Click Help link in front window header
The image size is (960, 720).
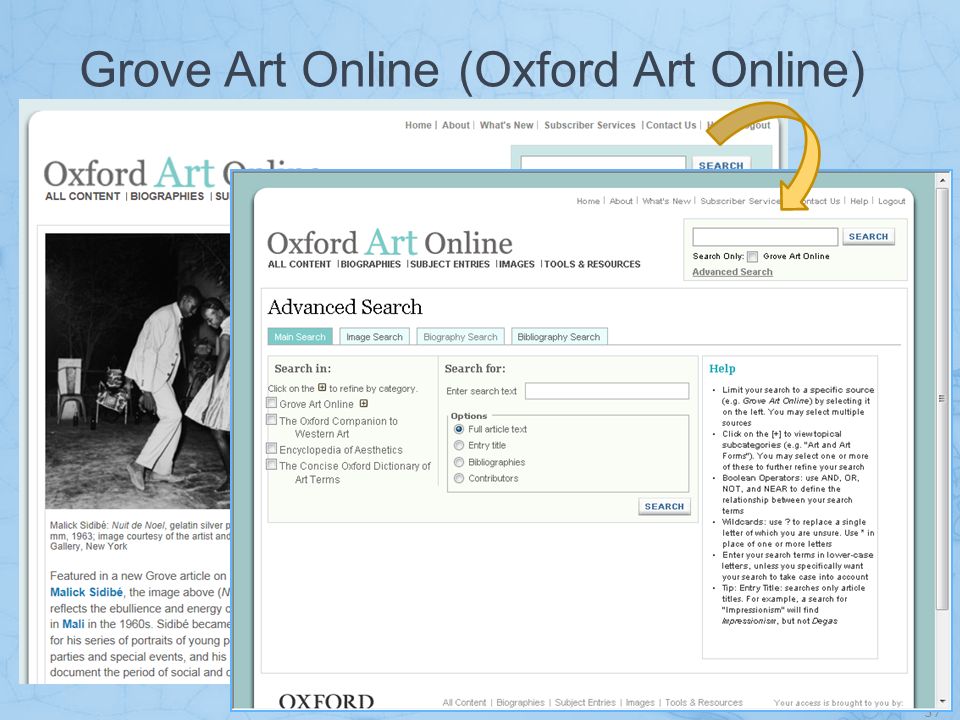point(859,201)
